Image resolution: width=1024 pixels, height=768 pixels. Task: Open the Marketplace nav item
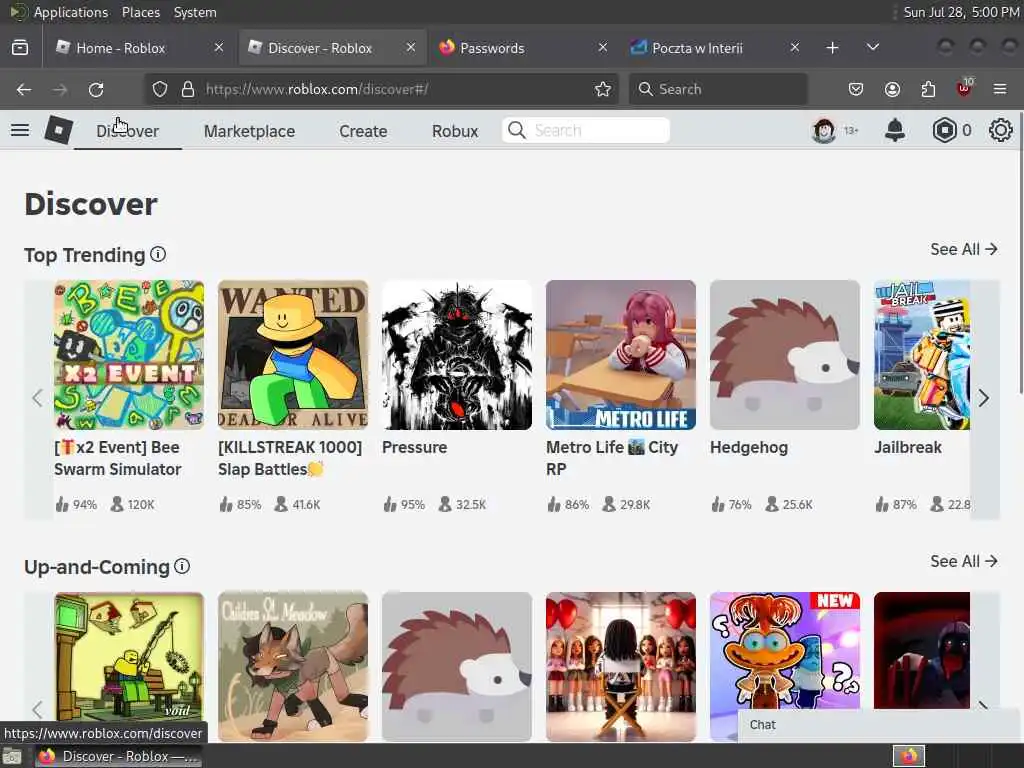tap(249, 131)
